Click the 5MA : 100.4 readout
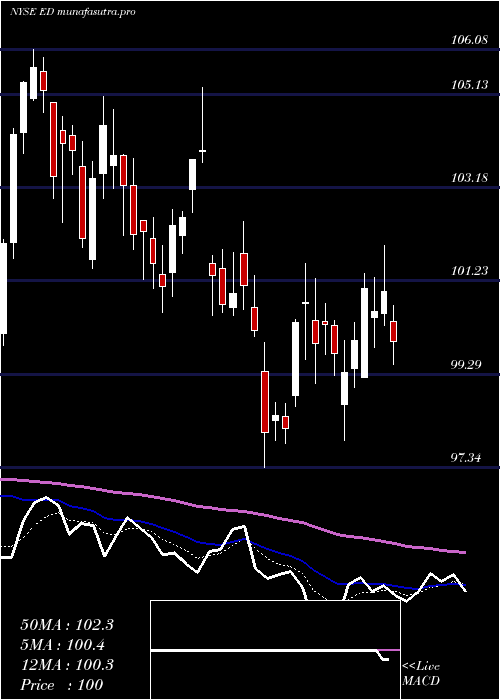Viewport: 500px width, 700px height. 63,645
